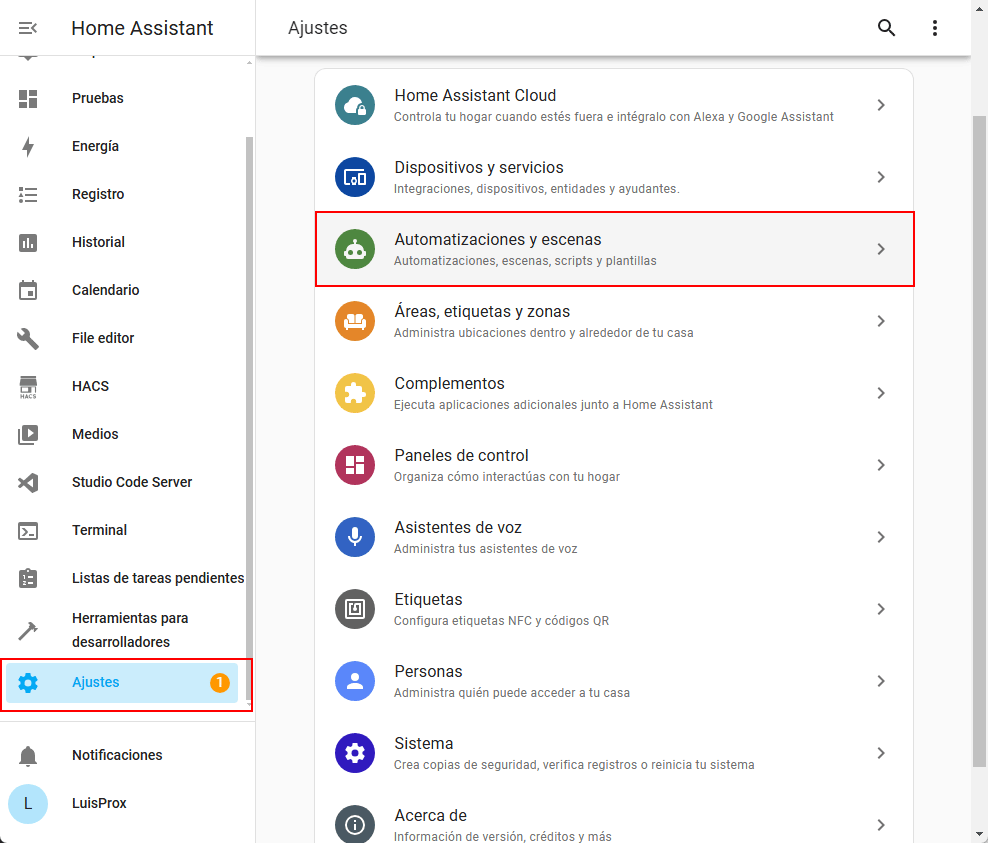Open Studio Code Server in sidebar
The image size is (988, 843).
131,483
